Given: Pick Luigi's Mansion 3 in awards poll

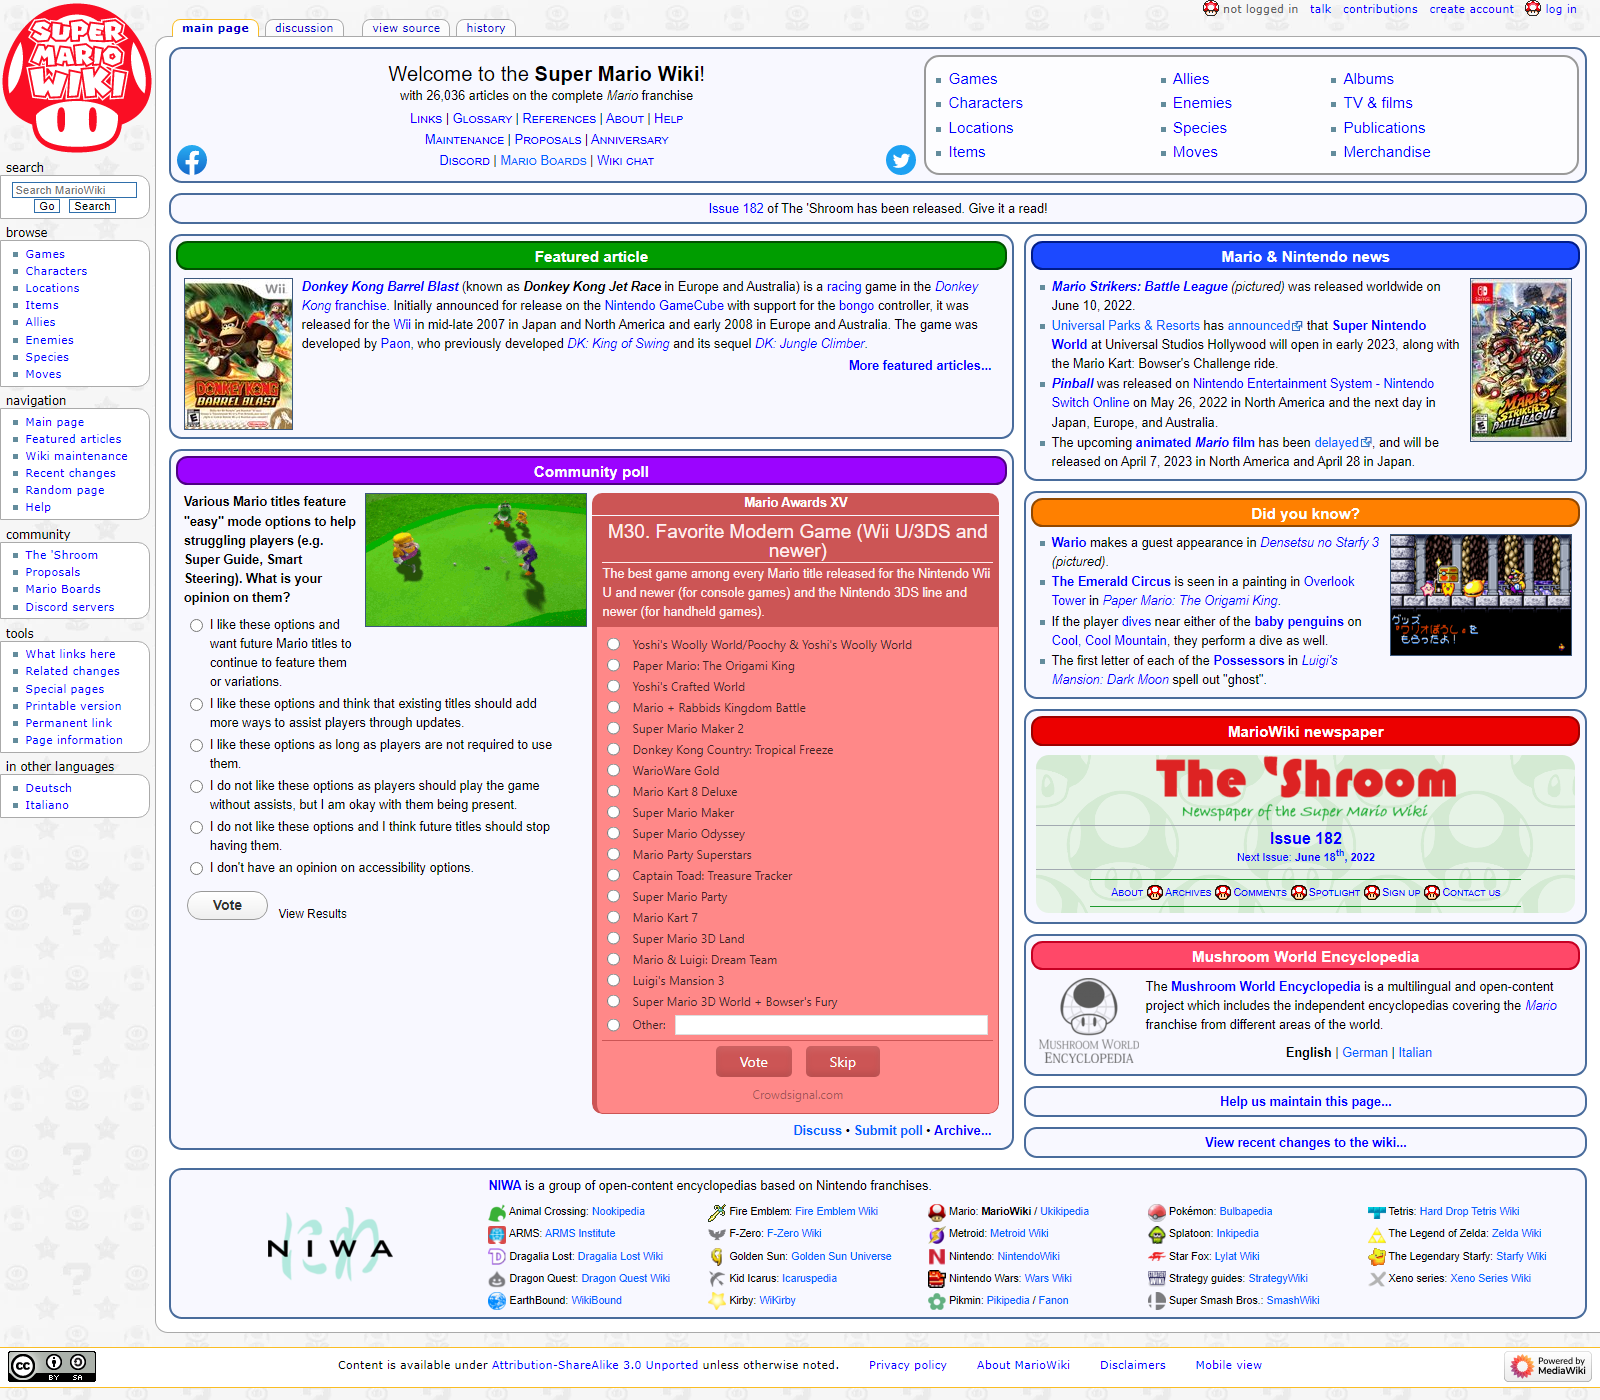Looking at the screenshot, I should (614, 981).
